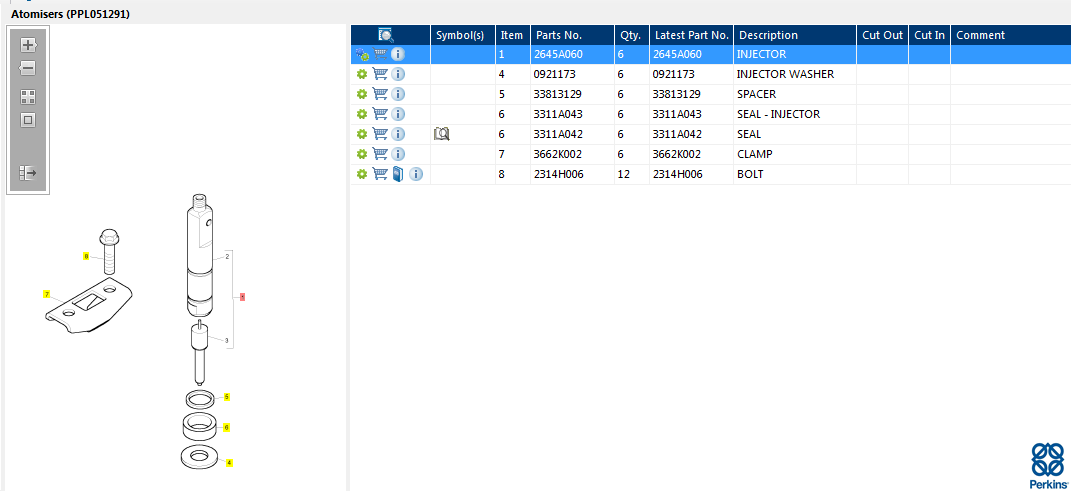The height and width of the screenshot is (491, 1071).
Task: Add CLAMP 3662K002 to cart
Action: pos(380,154)
